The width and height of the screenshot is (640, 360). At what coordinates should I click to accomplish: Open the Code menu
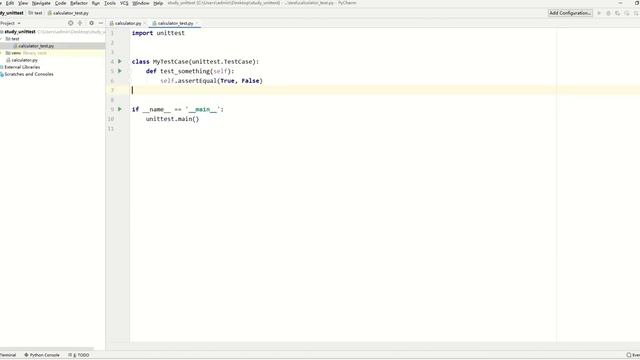[60, 3]
